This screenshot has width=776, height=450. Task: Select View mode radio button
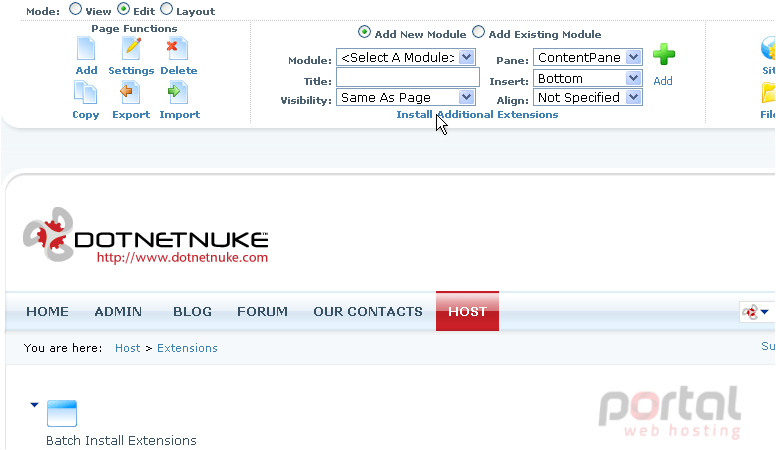(75, 9)
